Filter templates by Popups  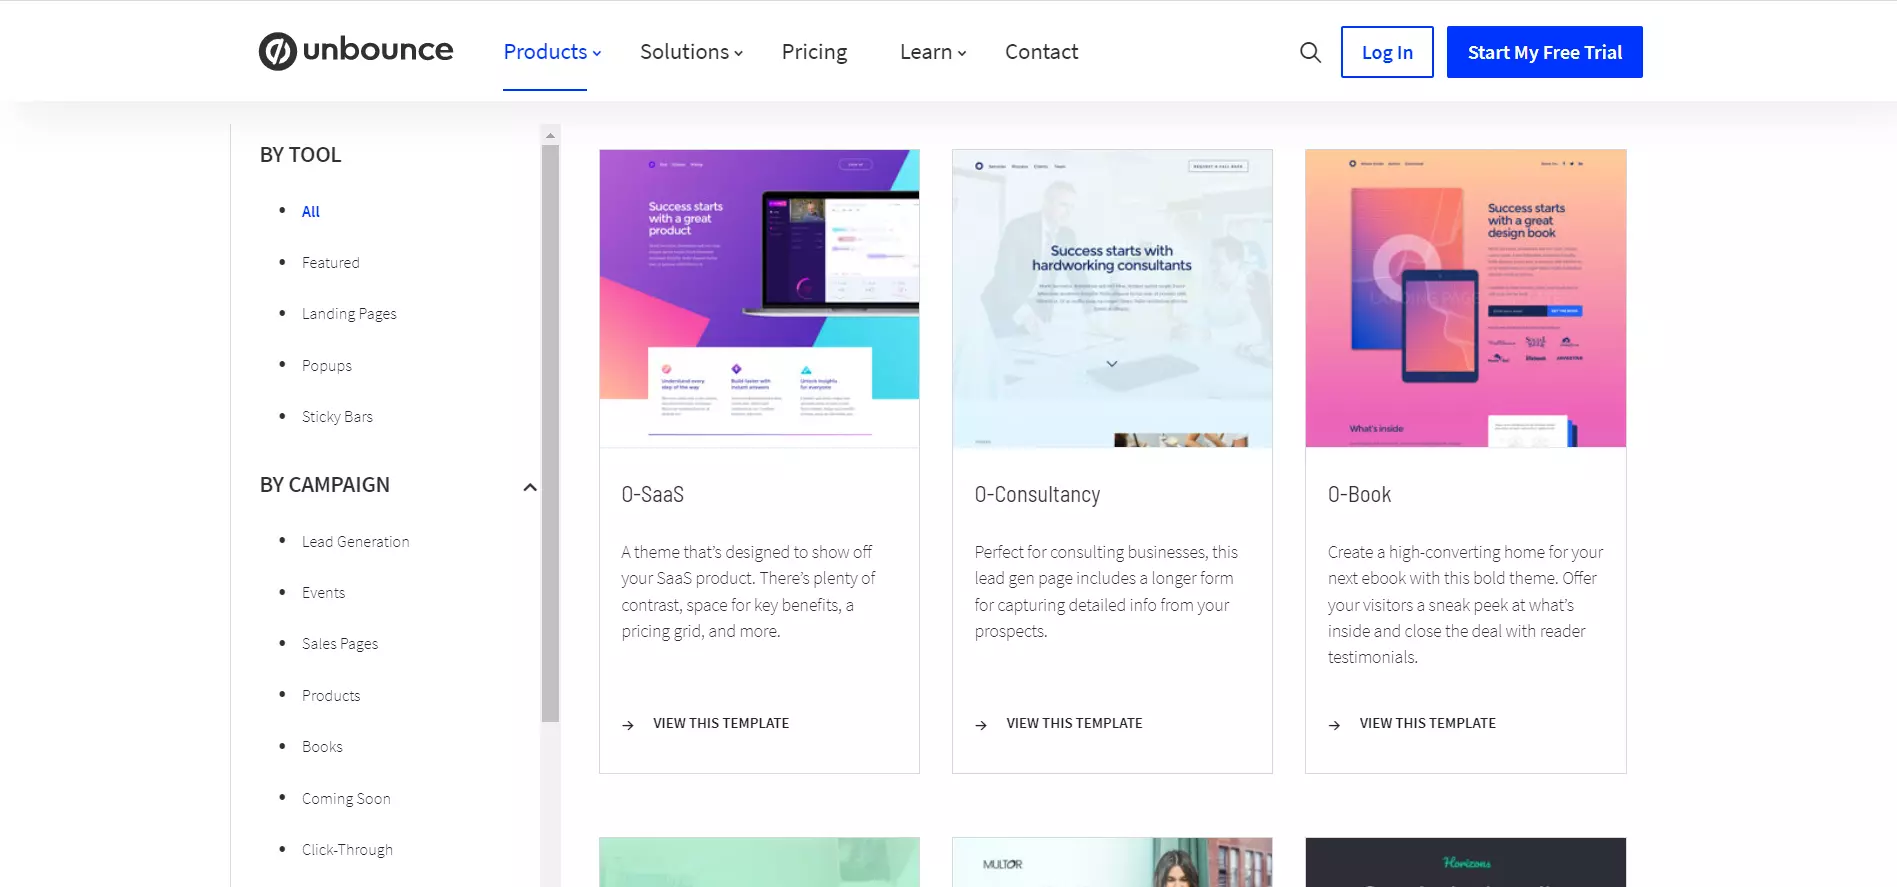pyautogui.click(x=327, y=366)
